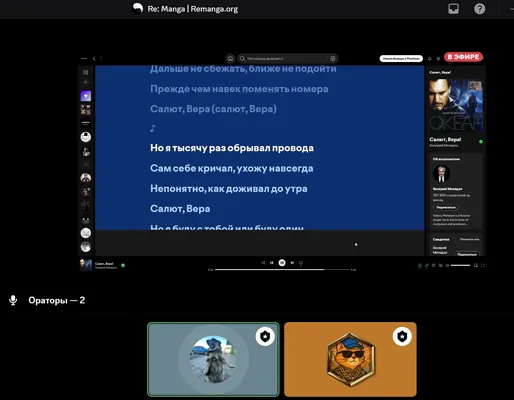Image resolution: width=514 pixels, height=400 pixels.
Task: Click the Spotify track progress bar
Action: pos(282,269)
